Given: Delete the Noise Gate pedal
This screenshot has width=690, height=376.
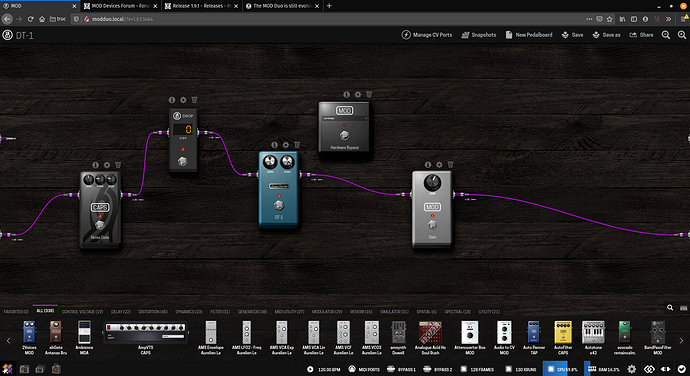Looking at the screenshot, I should [x=118, y=165].
